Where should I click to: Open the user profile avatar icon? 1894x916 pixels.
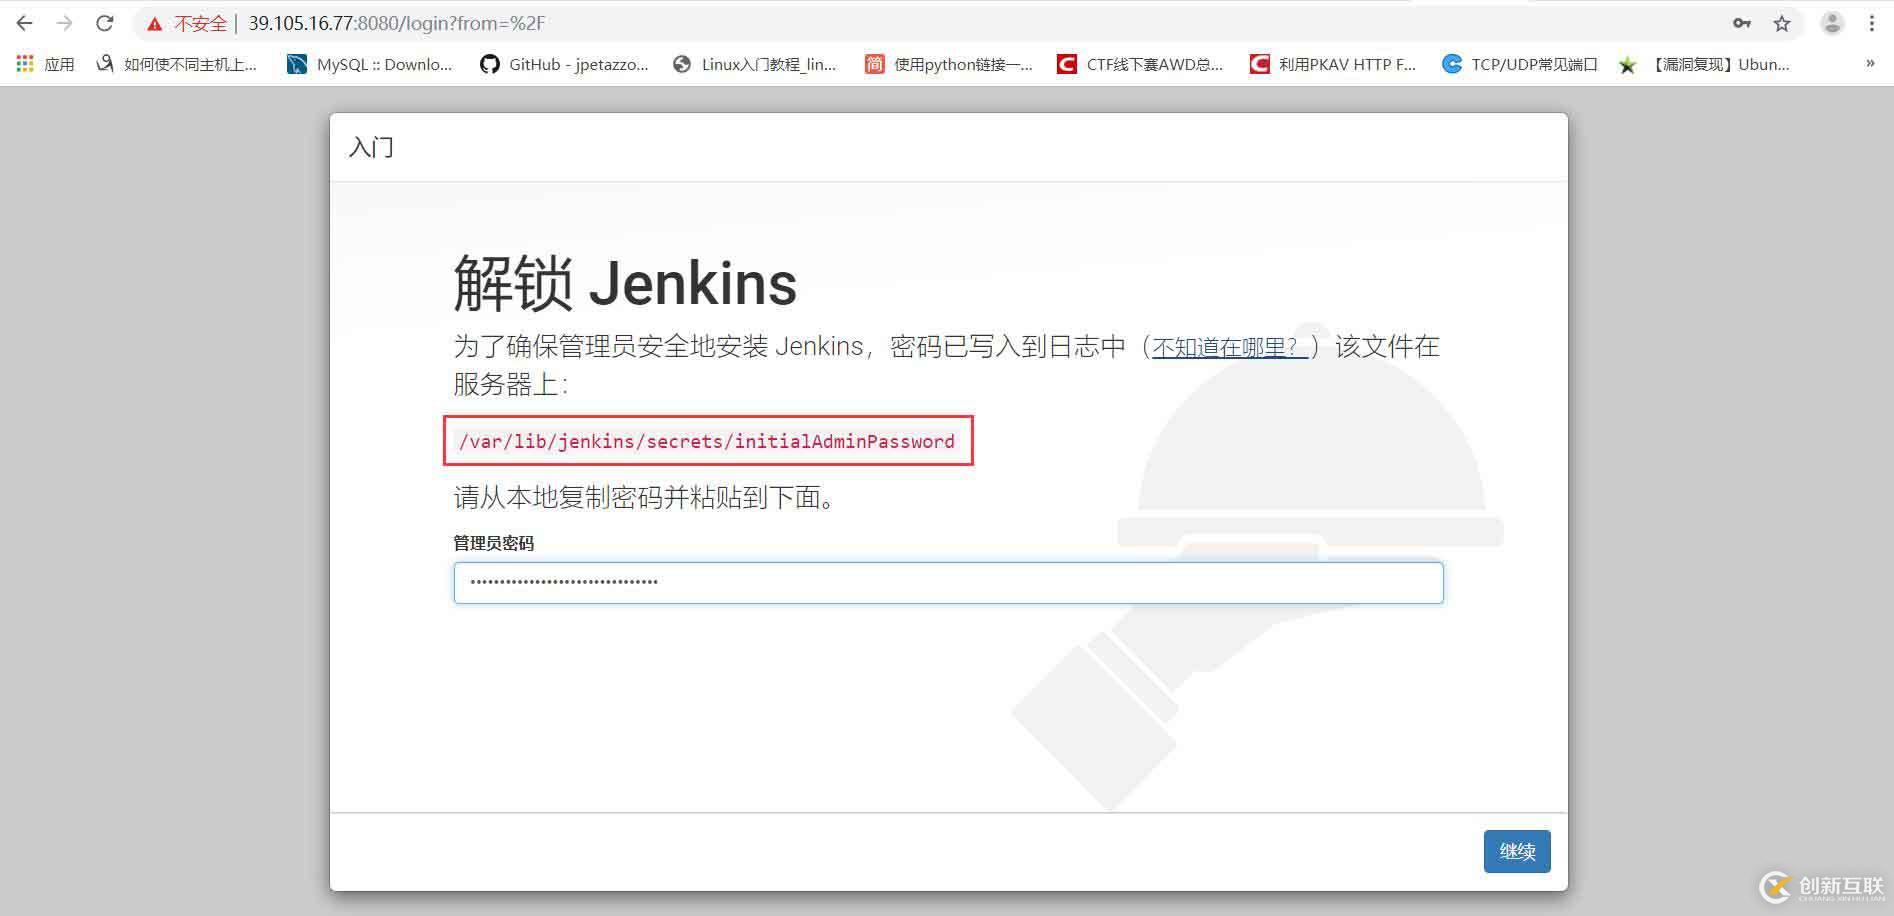pyautogui.click(x=1832, y=23)
